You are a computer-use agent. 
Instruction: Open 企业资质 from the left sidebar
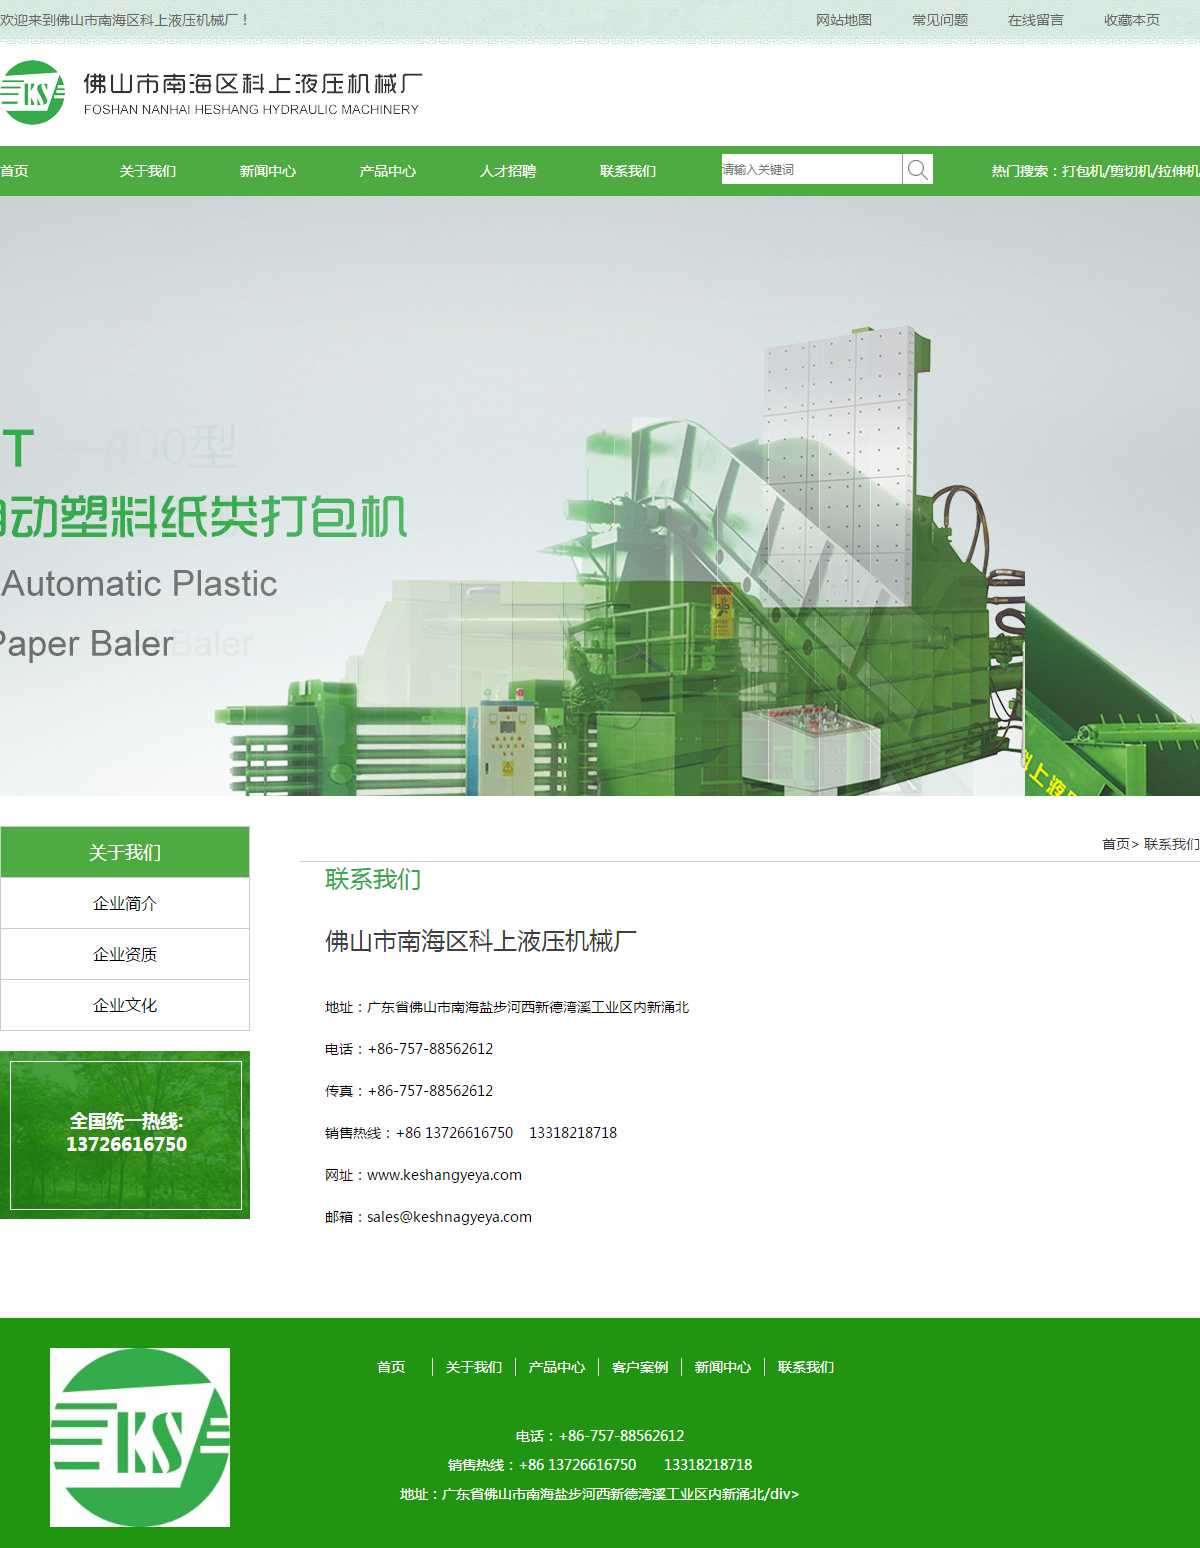point(125,954)
